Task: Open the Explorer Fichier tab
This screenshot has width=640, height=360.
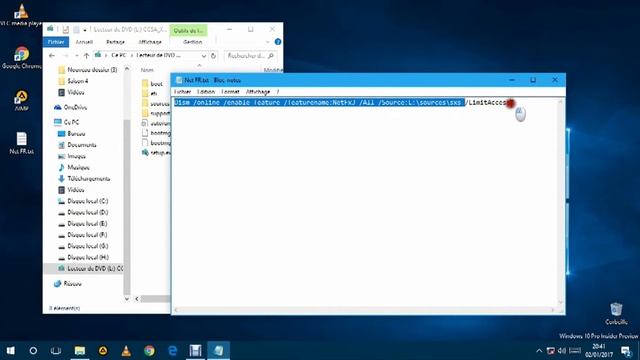Action: (56, 42)
